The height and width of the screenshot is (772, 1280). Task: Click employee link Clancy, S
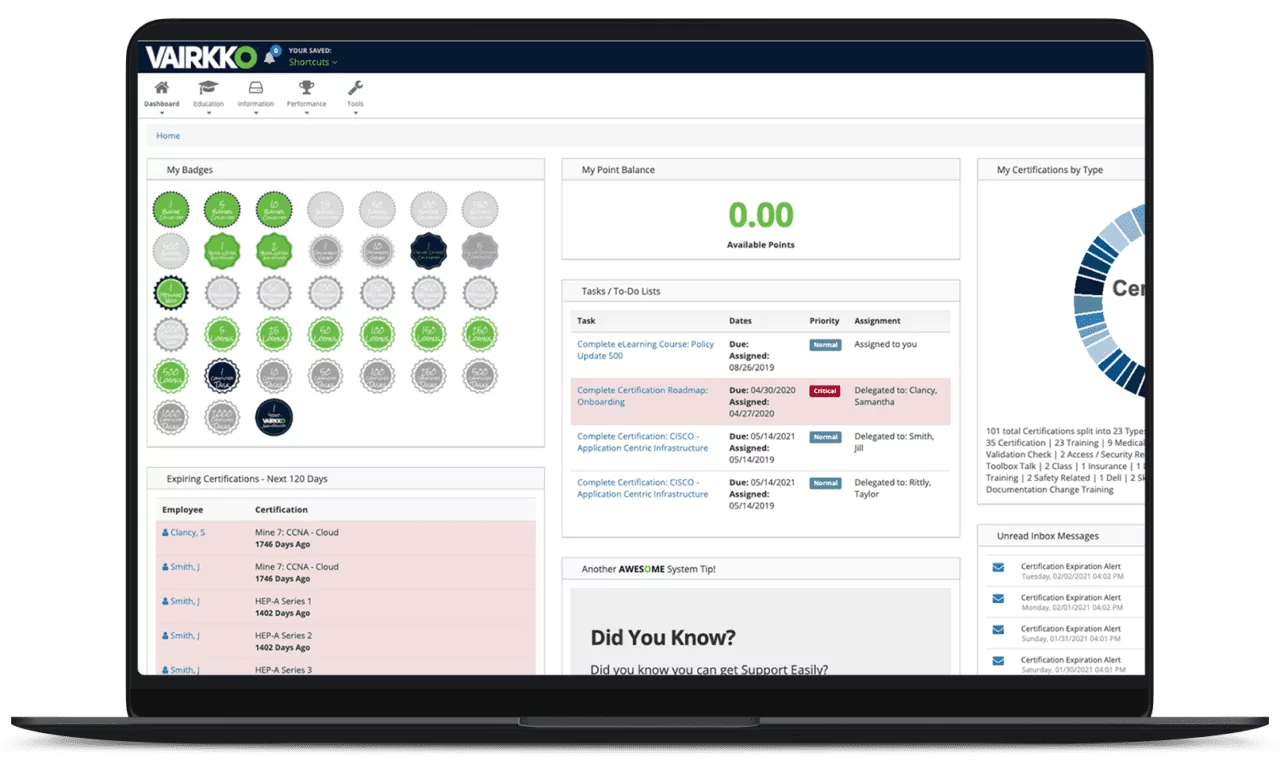coord(186,533)
